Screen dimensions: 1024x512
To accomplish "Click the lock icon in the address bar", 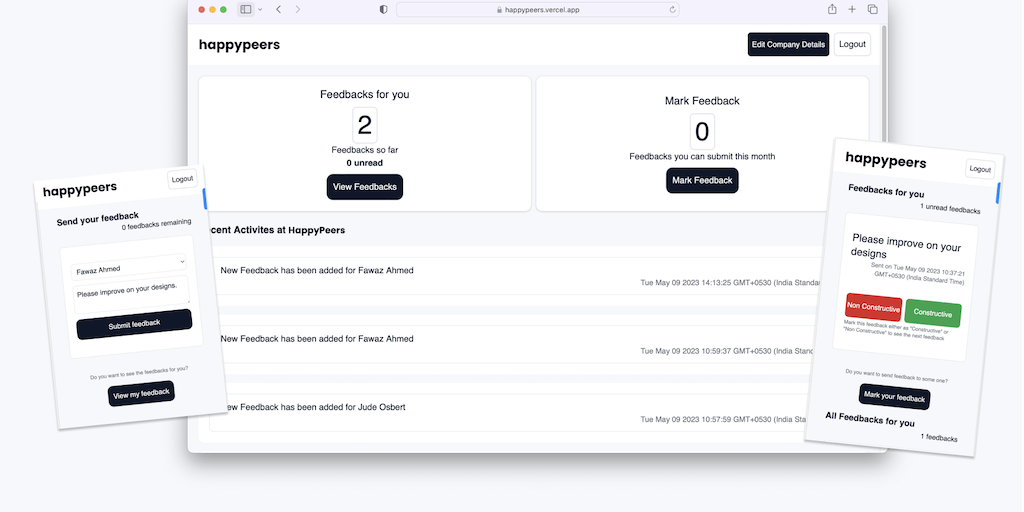I will [x=500, y=10].
